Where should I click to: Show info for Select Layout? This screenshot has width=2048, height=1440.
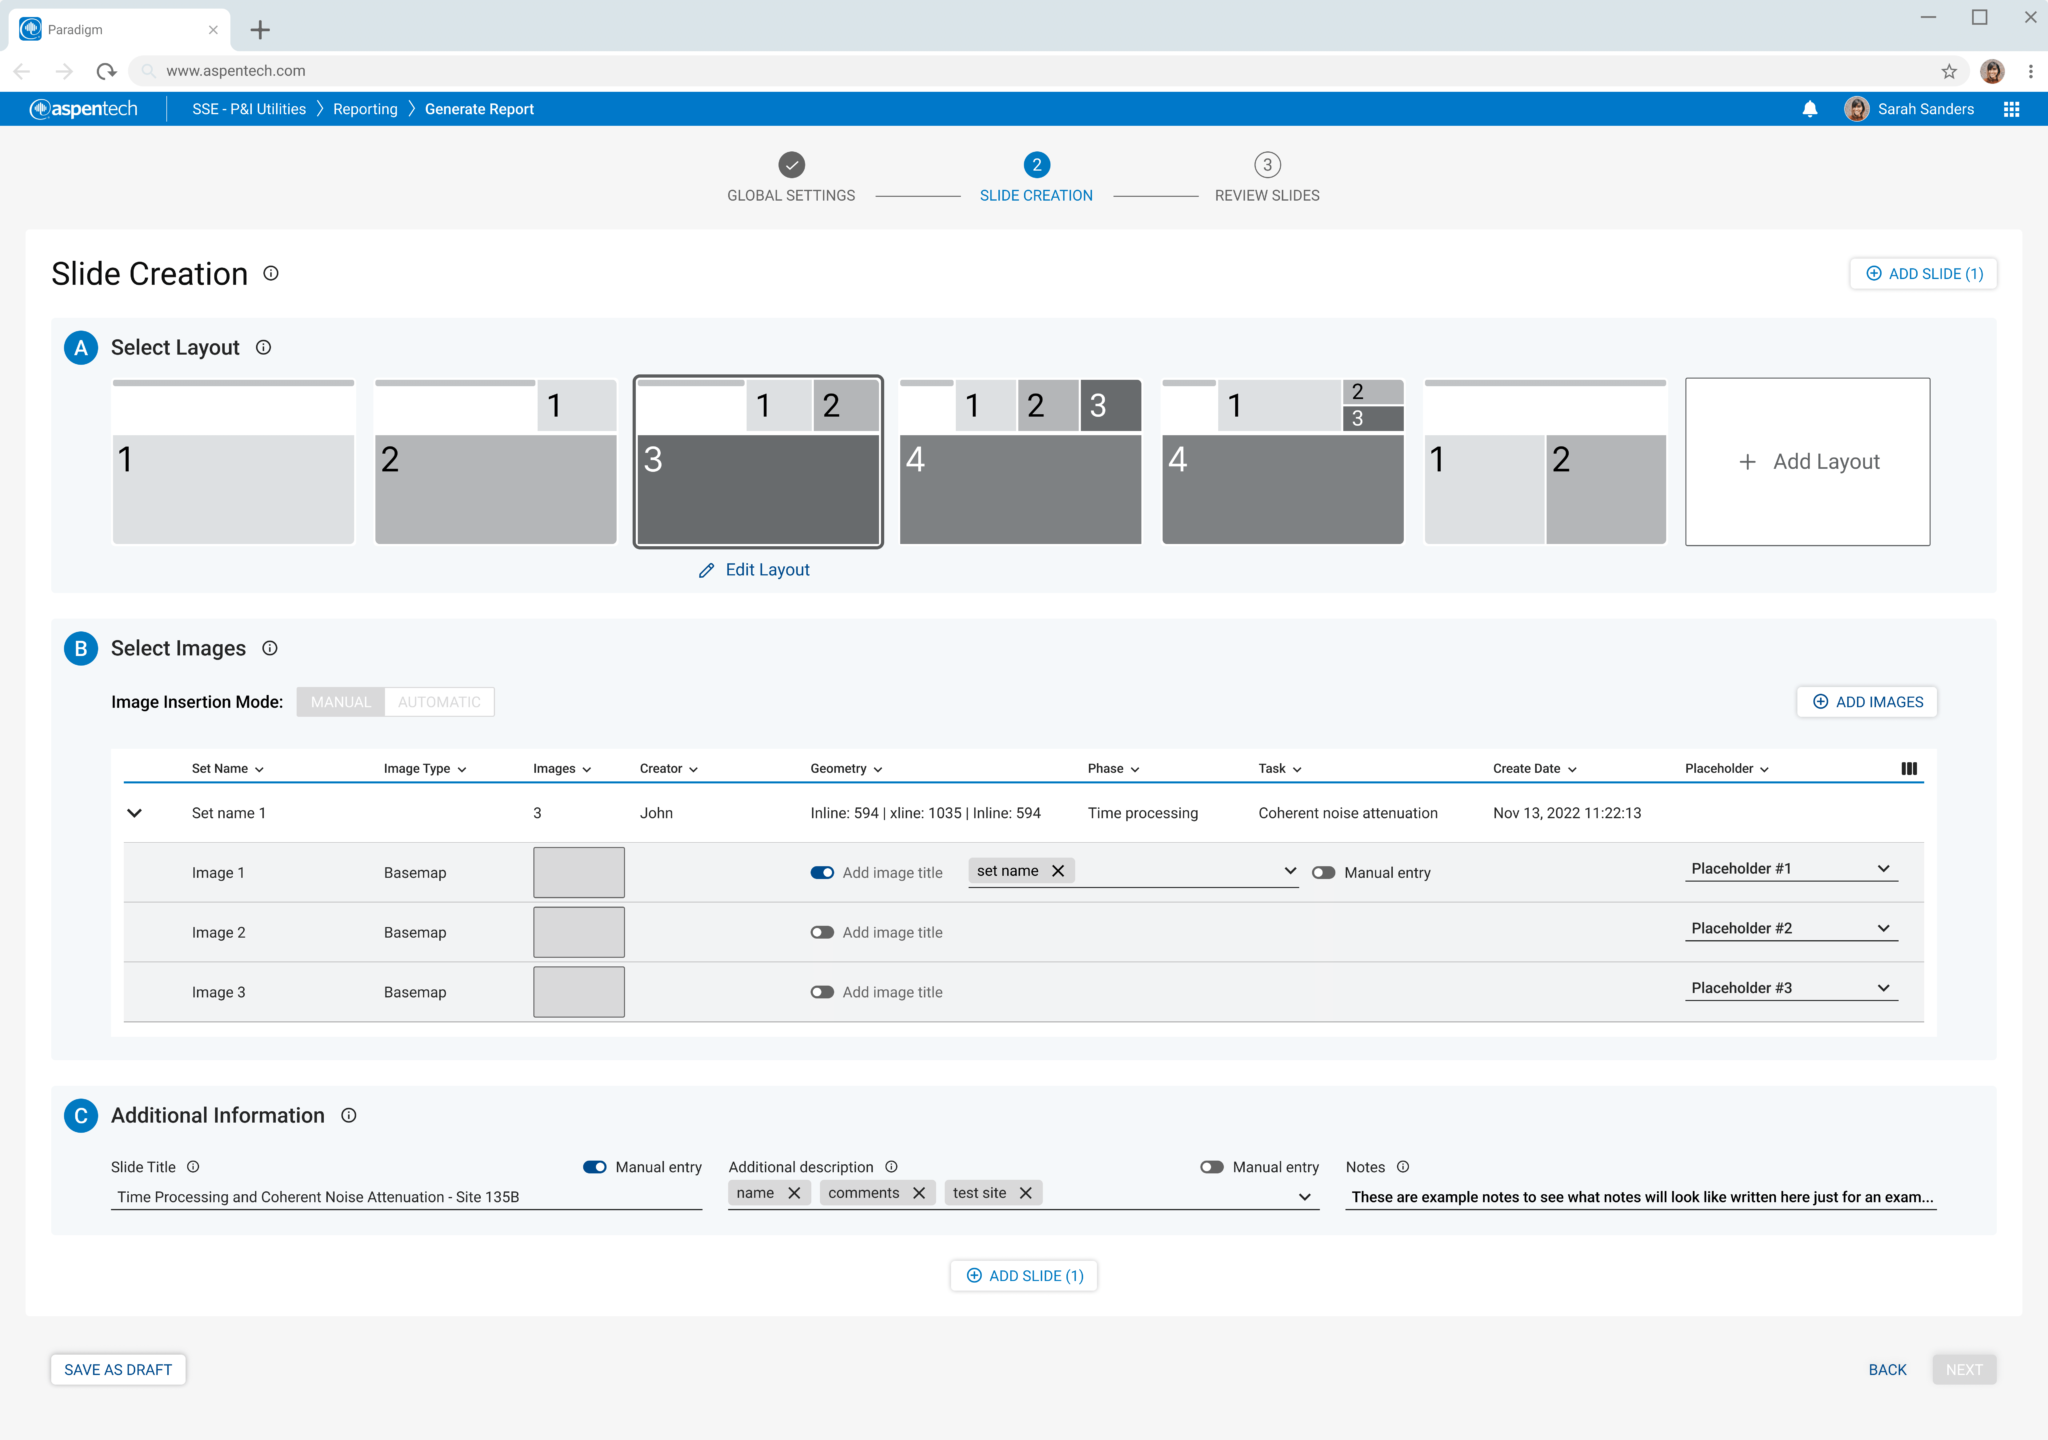click(263, 347)
